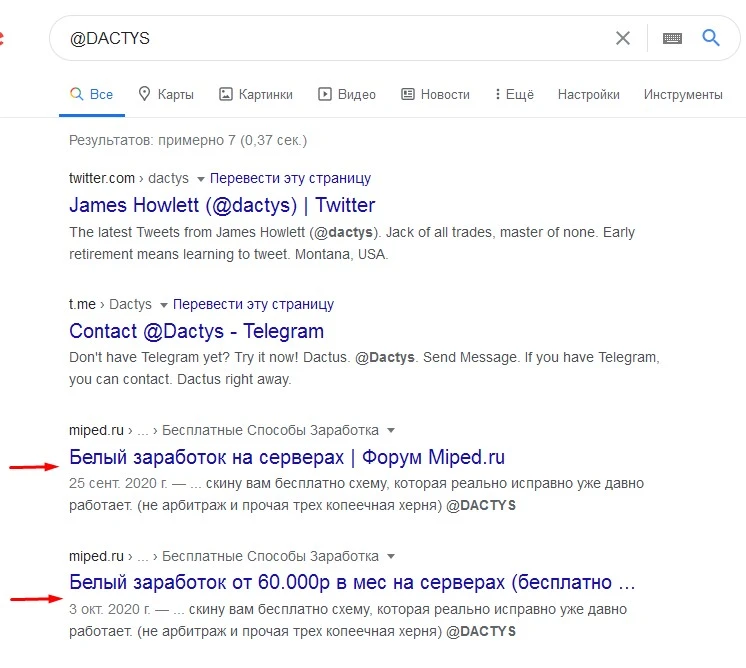Click the snippet dated 25 сент. 2020 г.
This screenshot has width=746, height=668.
(356, 494)
